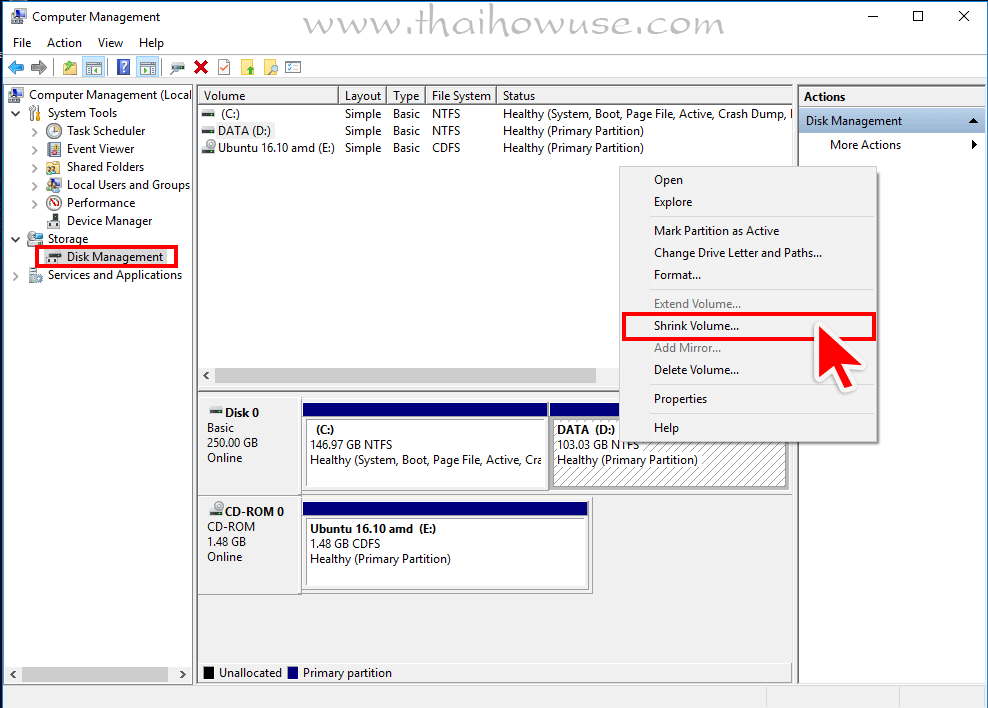The image size is (988, 708).
Task: Click the Computer Management (Local) root icon
Action: point(16,95)
